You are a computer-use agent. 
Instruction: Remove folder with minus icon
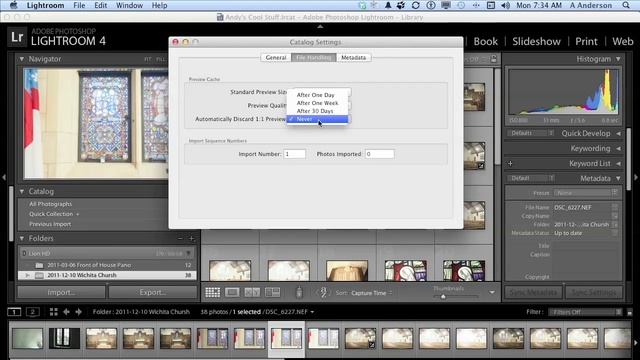(180, 238)
